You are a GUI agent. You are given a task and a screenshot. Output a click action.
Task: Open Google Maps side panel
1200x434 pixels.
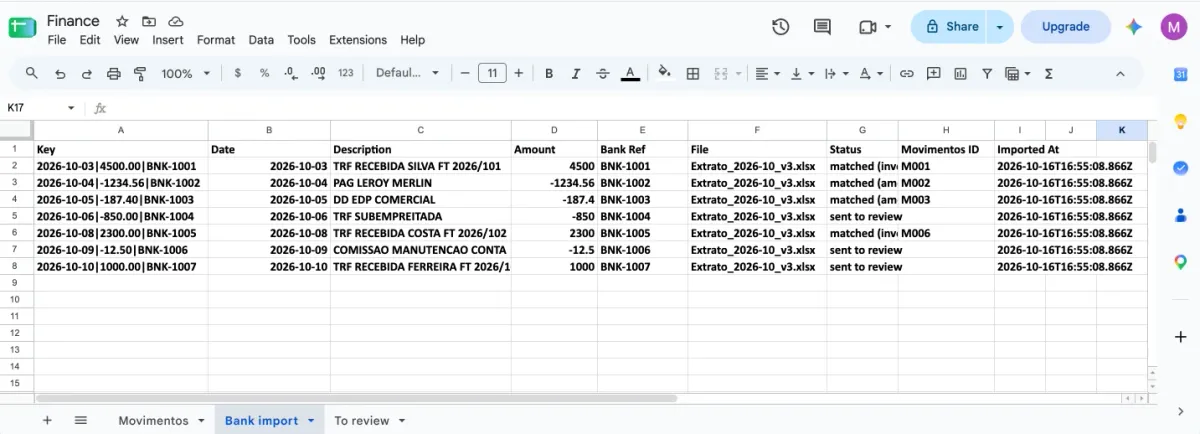(x=1180, y=262)
